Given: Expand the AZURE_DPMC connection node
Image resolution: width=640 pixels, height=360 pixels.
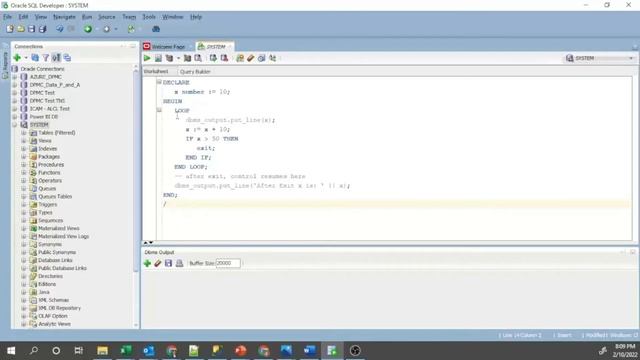Looking at the screenshot, I should [x=15, y=77].
